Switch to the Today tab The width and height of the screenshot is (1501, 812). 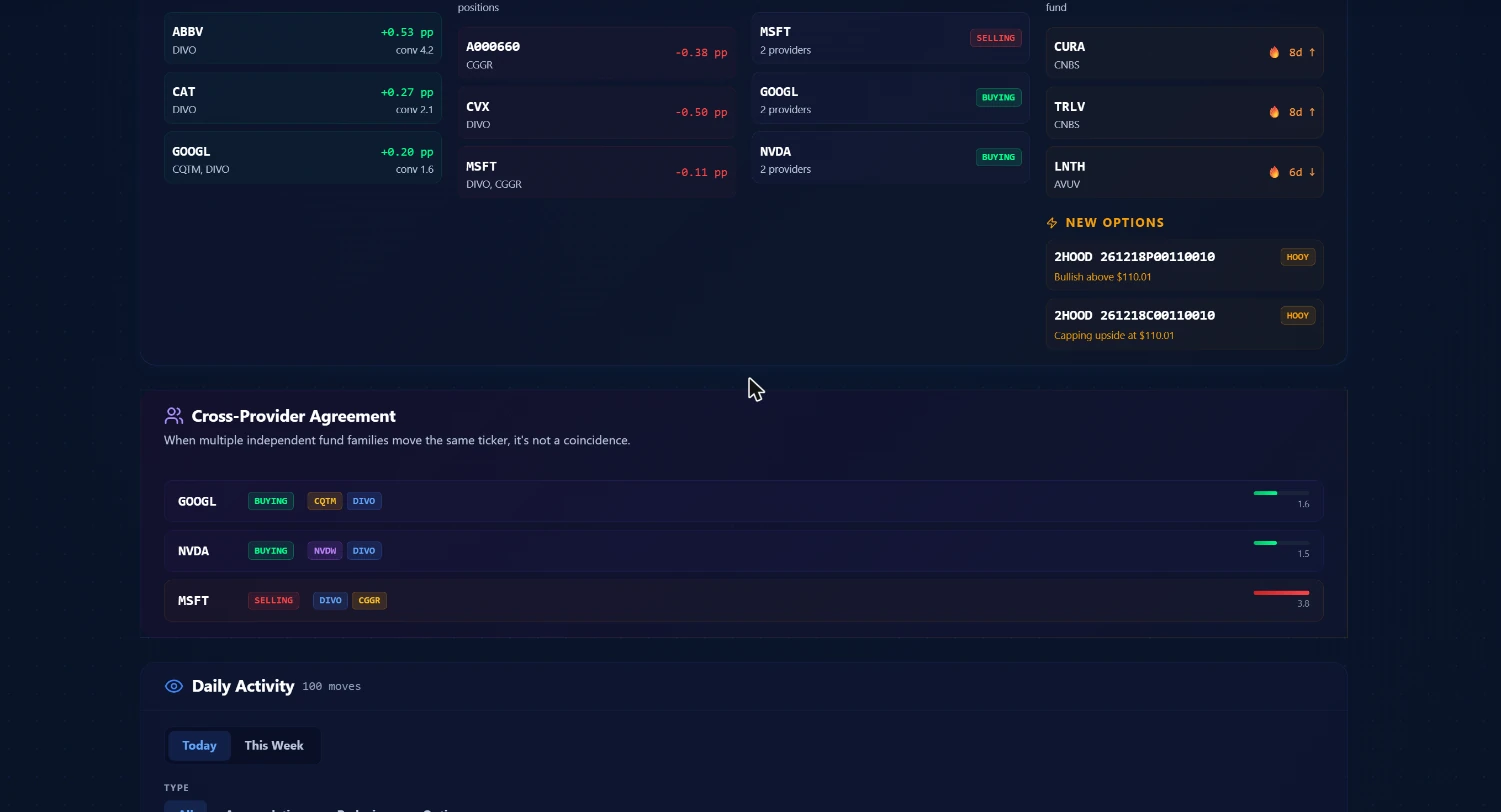coord(199,745)
